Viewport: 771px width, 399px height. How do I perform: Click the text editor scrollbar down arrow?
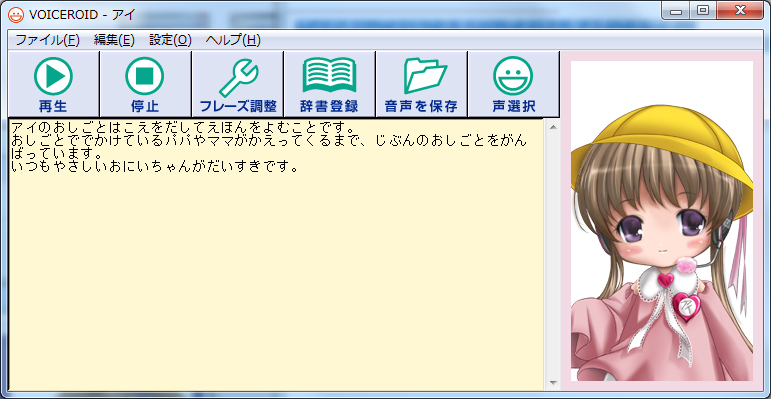(553, 382)
